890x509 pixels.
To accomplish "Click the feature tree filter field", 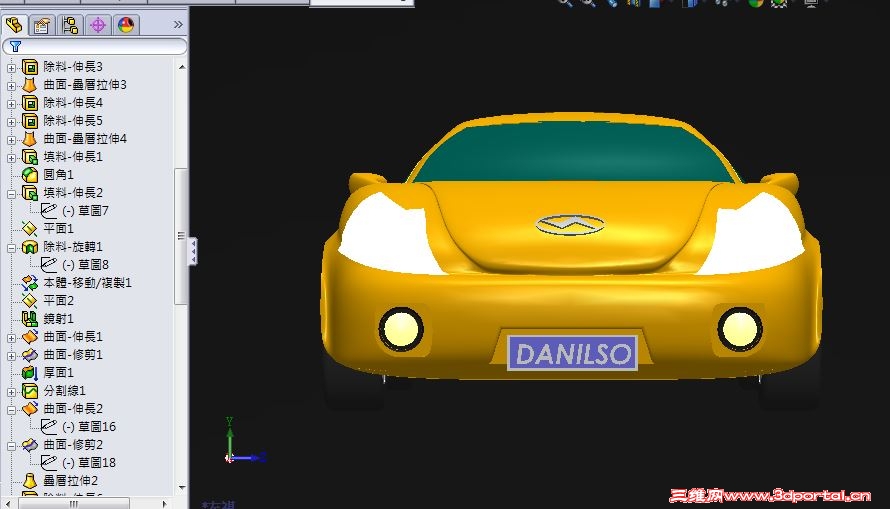I will click(x=95, y=46).
